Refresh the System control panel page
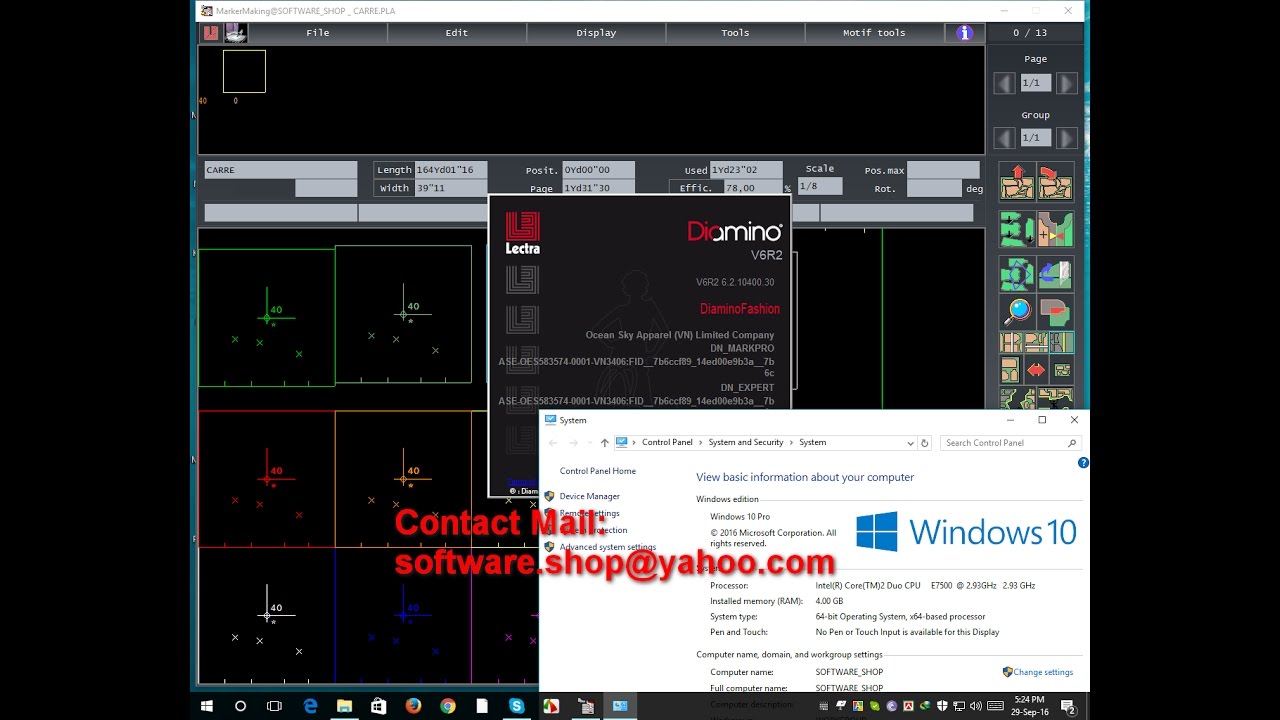 click(x=924, y=443)
